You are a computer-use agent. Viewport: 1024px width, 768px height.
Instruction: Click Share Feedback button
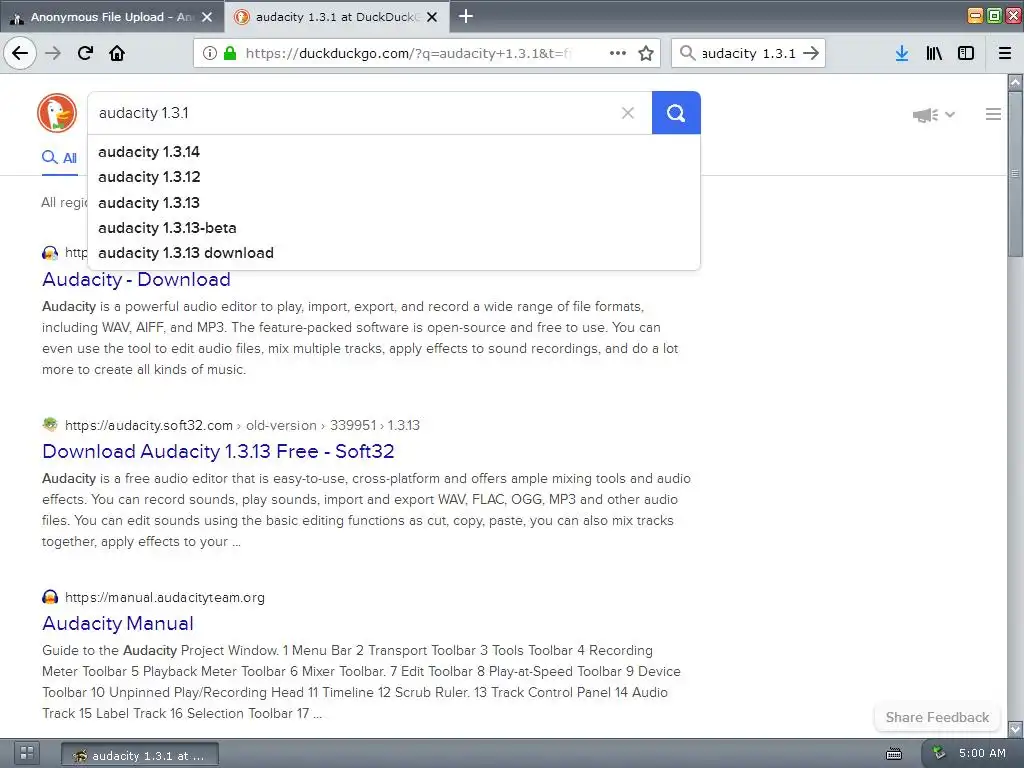click(937, 717)
